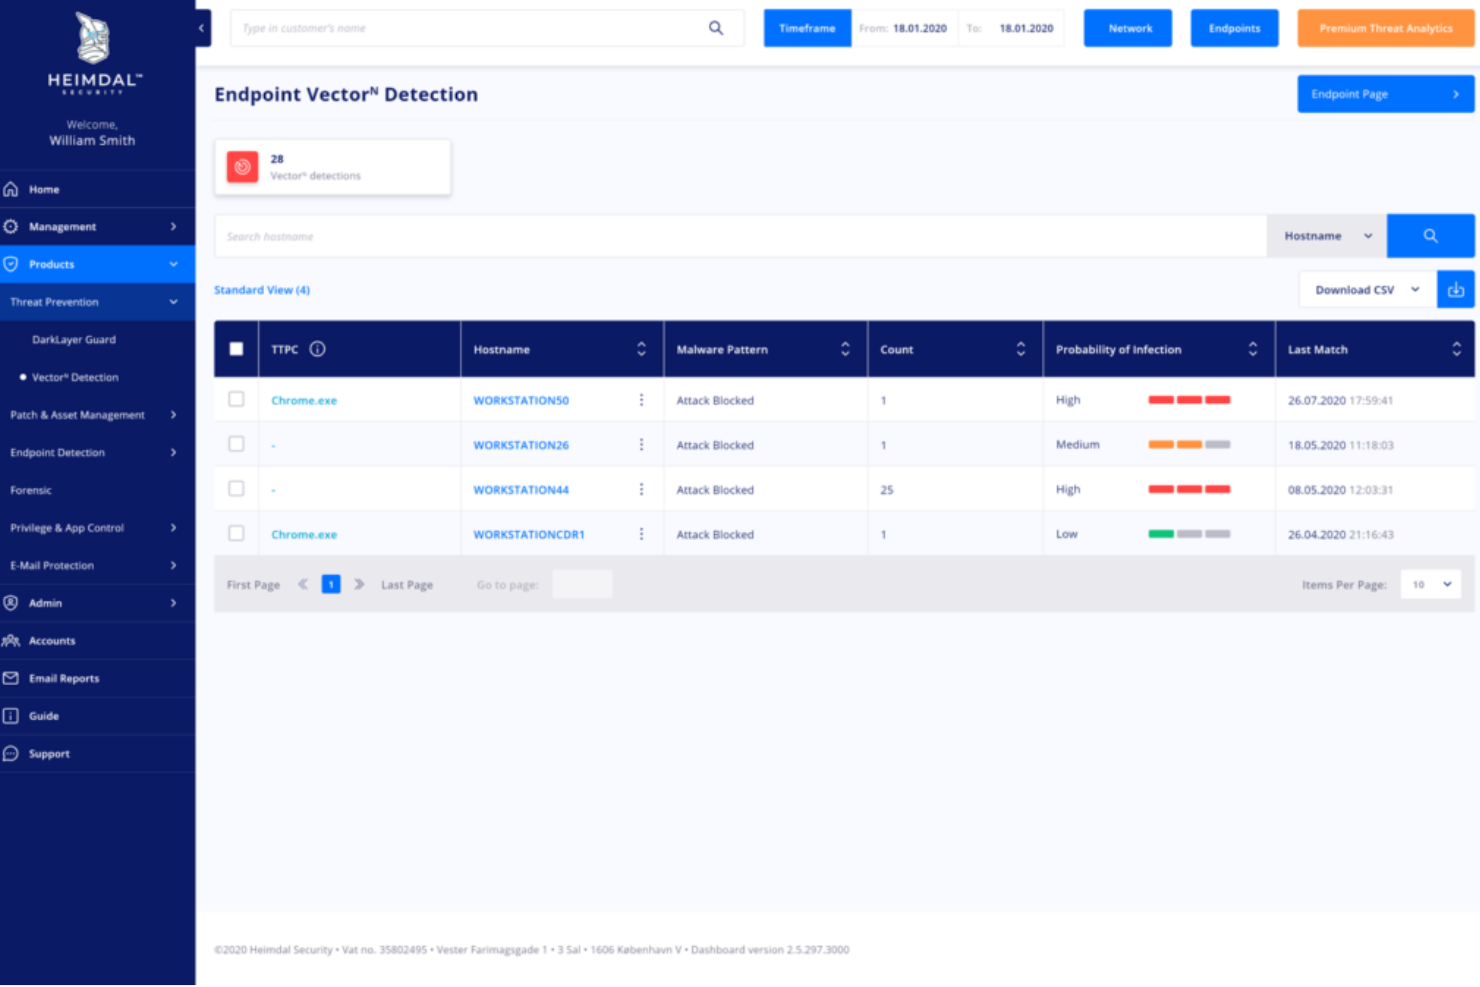The width and height of the screenshot is (1480, 987).
Task: Click the Heimdal Security logo
Action: click(94, 53)
